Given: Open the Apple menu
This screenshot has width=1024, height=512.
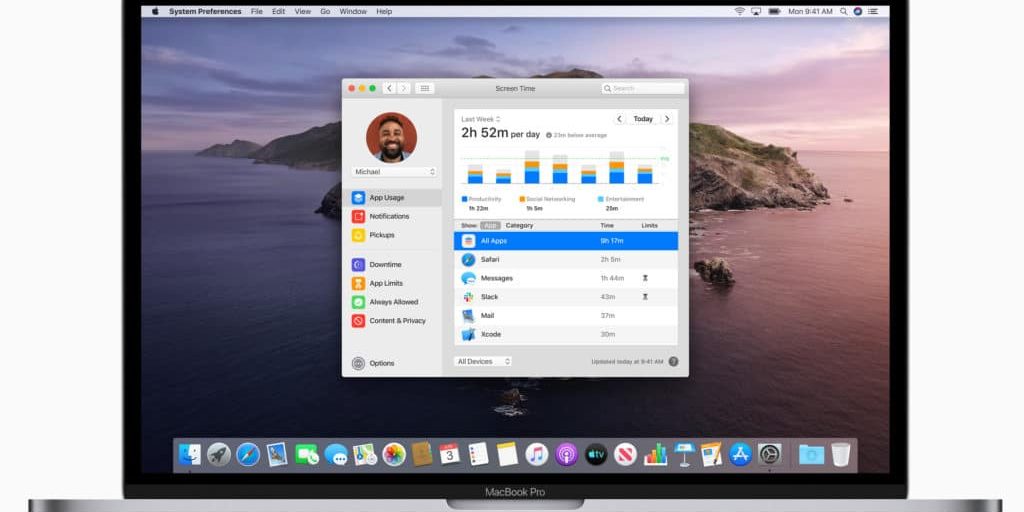Looking at the screenshot, I should point(155,11).
